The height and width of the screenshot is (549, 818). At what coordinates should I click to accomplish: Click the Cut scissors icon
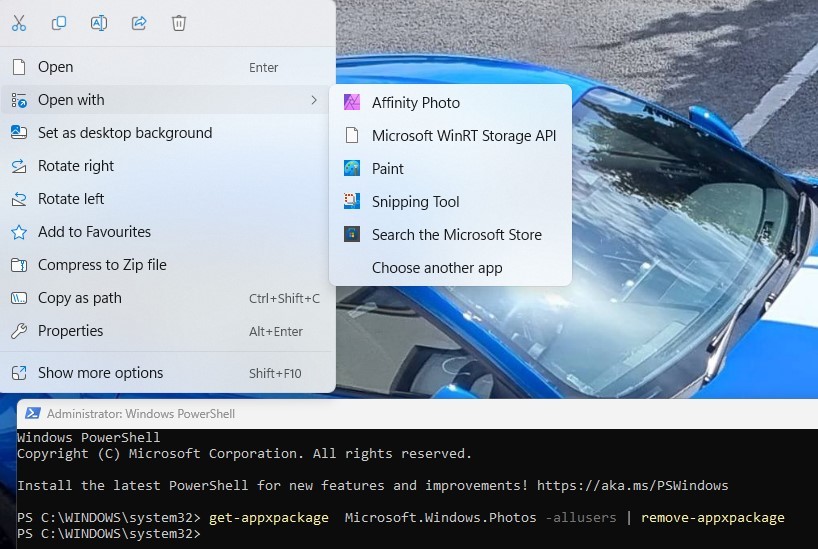(19, 23)
